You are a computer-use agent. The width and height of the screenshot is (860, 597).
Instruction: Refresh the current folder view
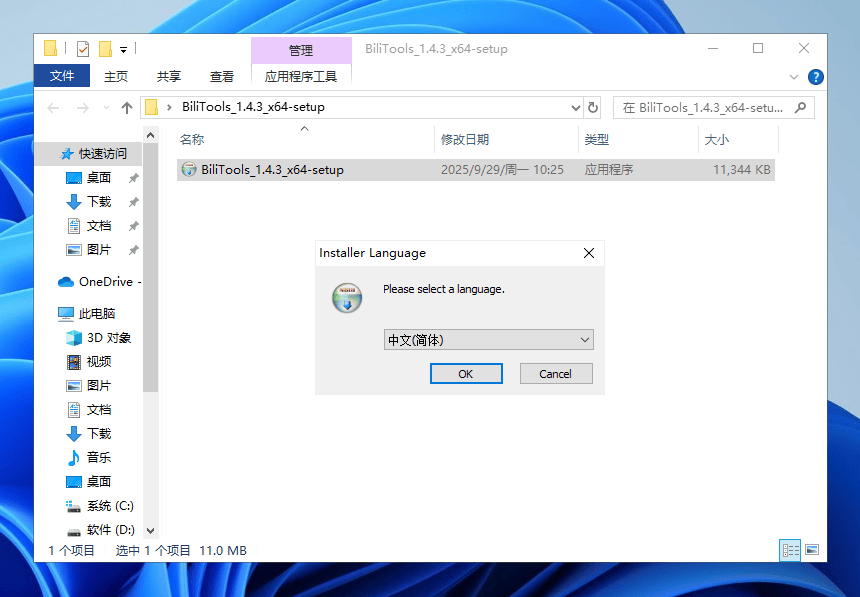(593, 107)
